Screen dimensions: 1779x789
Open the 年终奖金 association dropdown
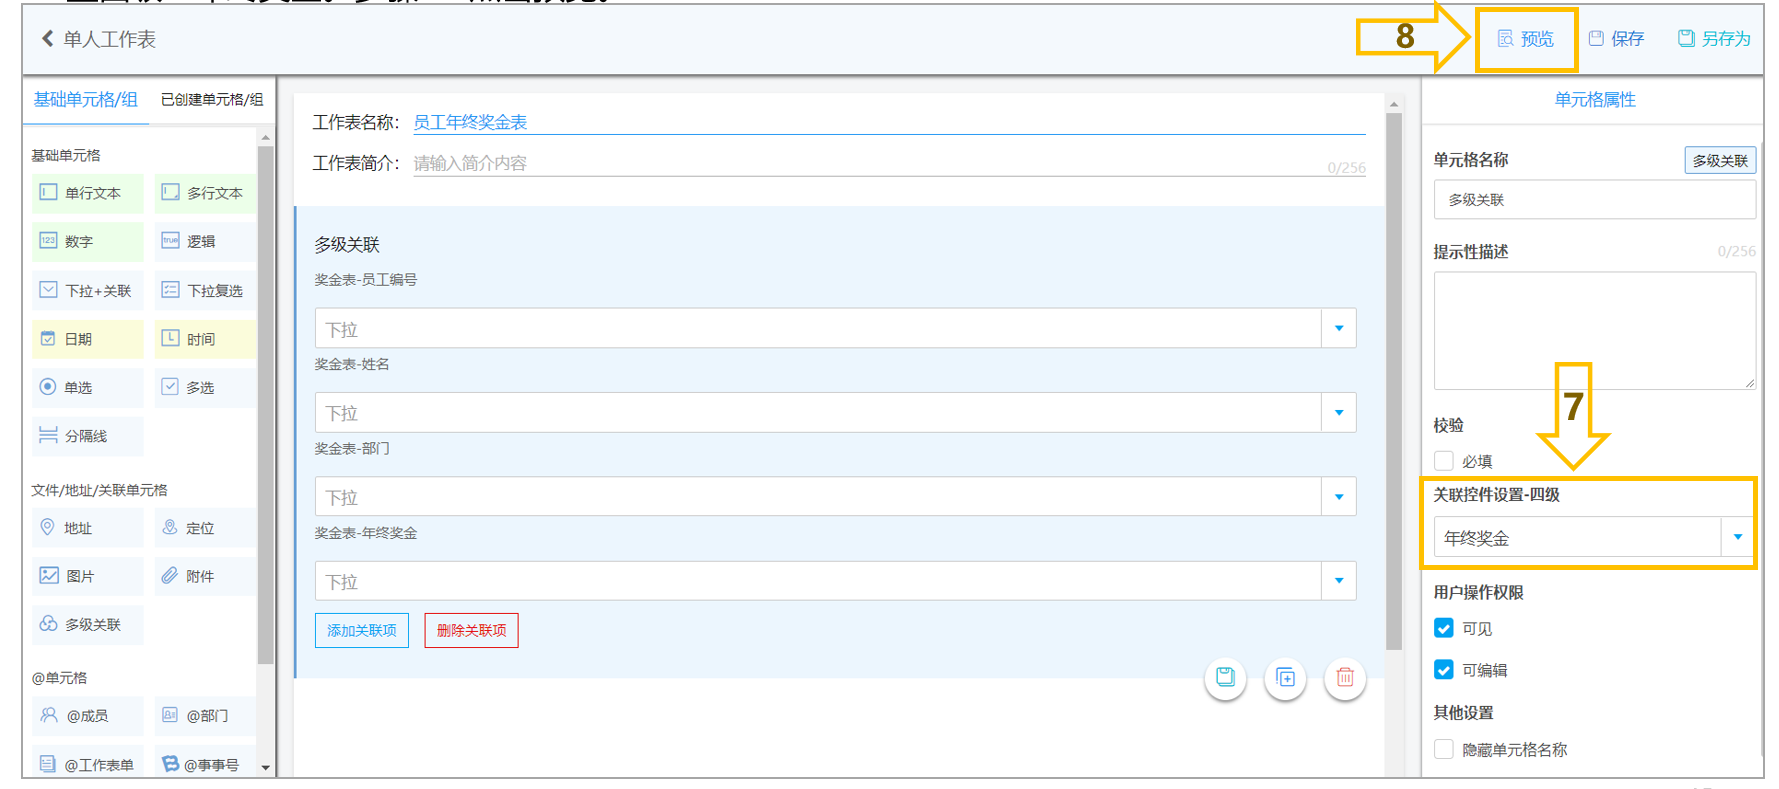[x=1594, y=537]
